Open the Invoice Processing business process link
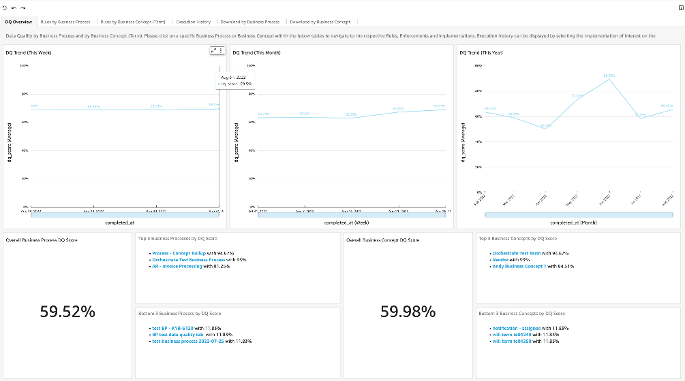Image resolution: width=685 pixels, height=381 pixels. click(177, 266)
